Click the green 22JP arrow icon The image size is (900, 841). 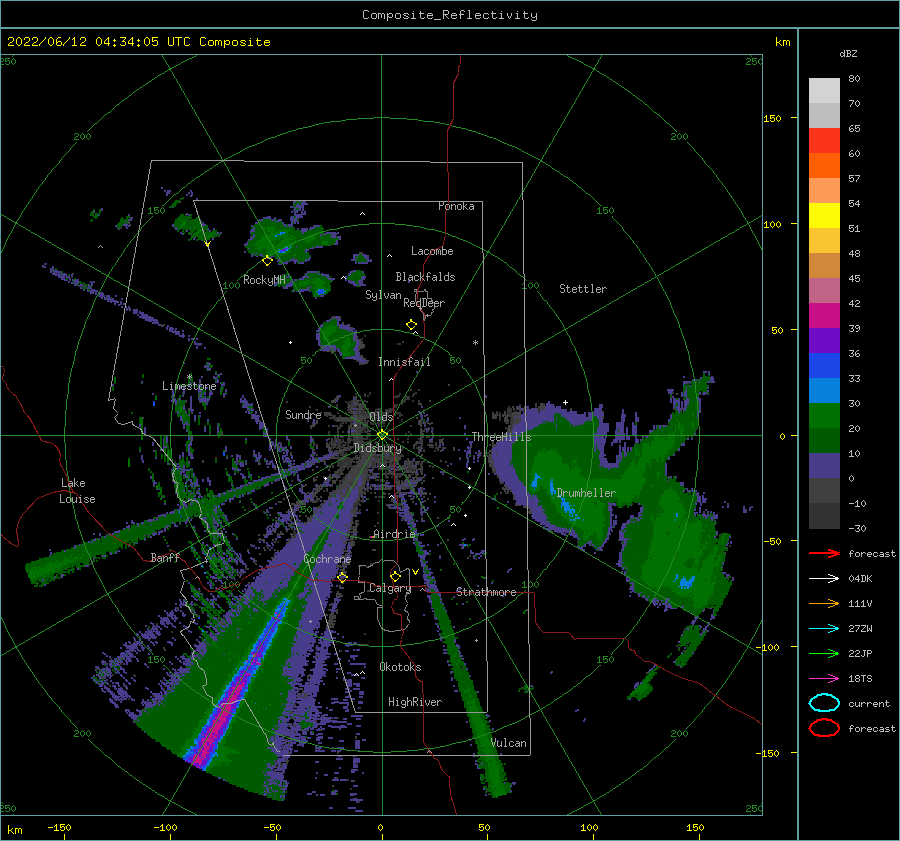(824, 653)
